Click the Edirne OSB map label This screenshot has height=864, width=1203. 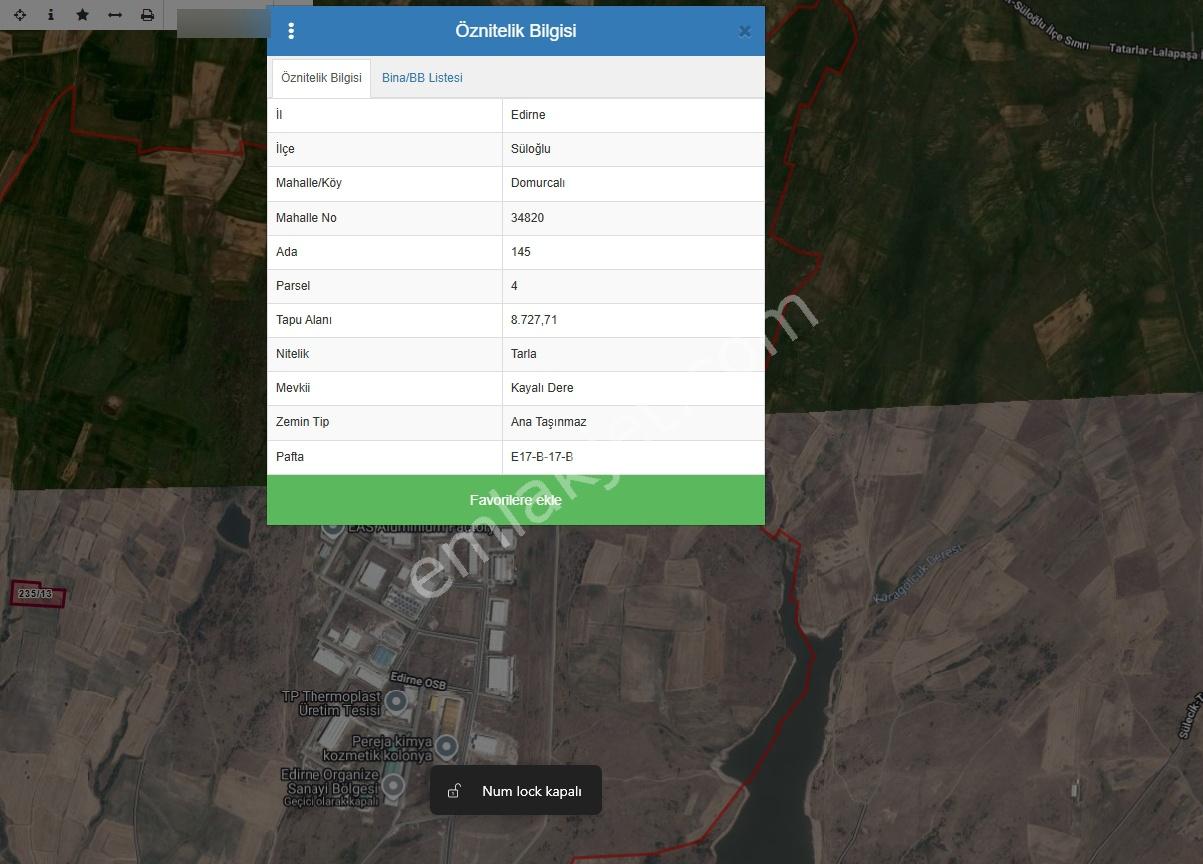pos(418,680)
